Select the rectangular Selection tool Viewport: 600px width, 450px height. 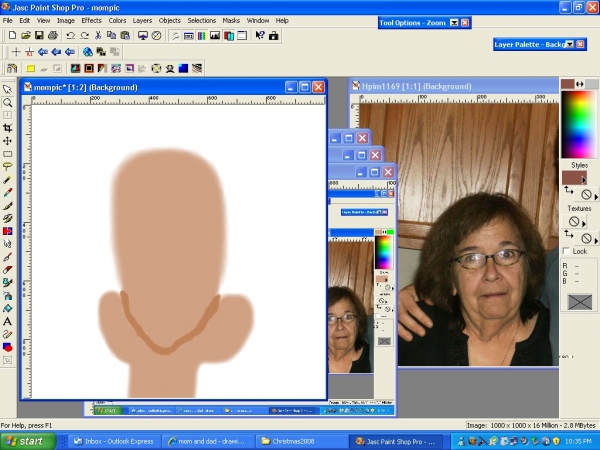tap(7, 154)
